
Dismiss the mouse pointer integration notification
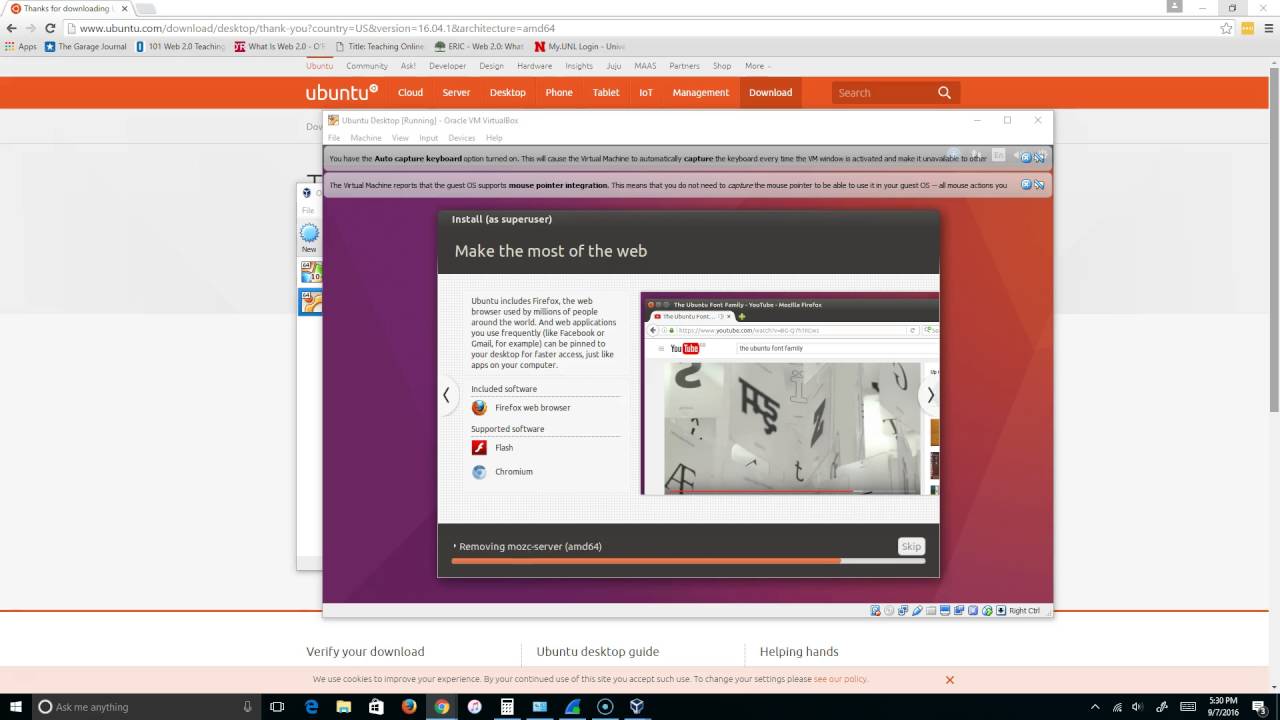1026,184
